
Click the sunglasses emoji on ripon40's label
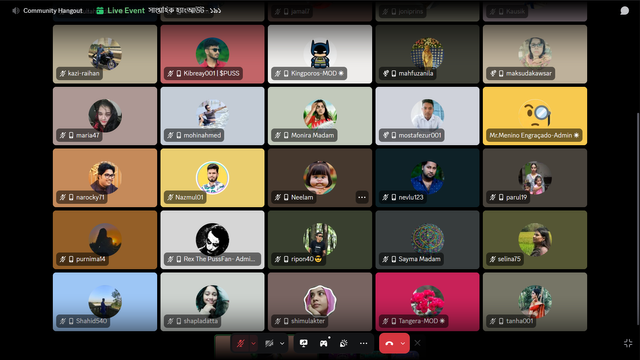318,259
